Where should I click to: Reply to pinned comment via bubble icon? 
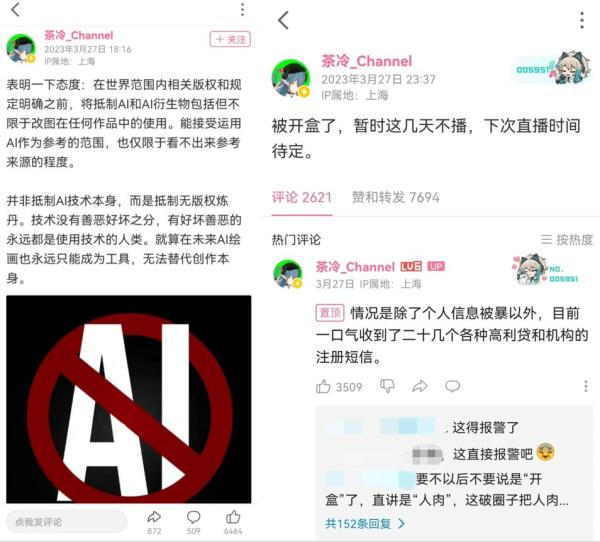(x=452, y=386)
